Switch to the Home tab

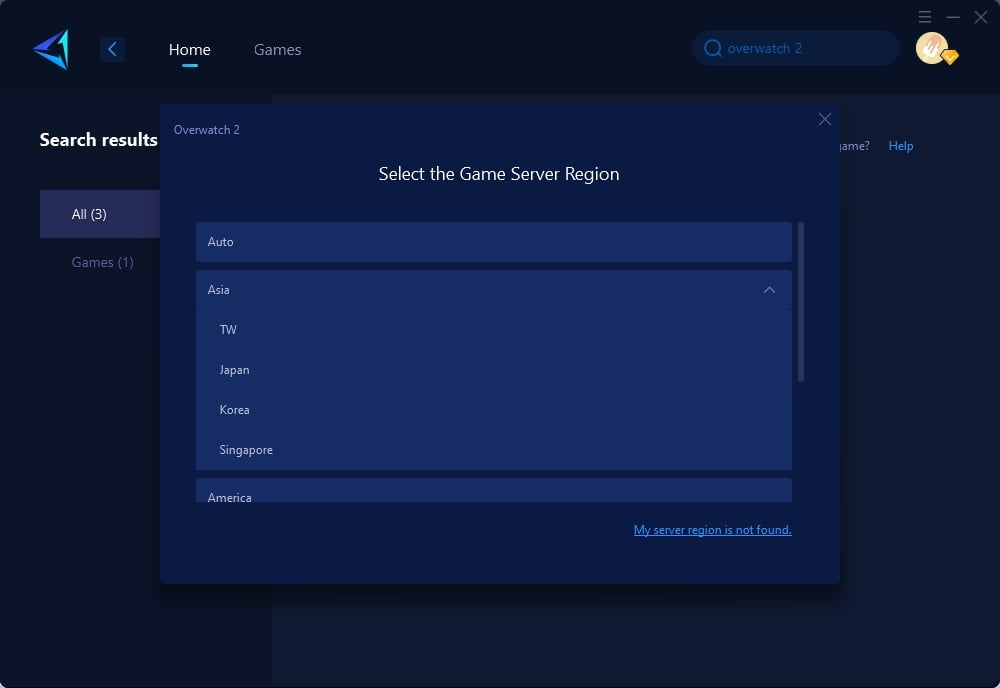coord(189,50)
